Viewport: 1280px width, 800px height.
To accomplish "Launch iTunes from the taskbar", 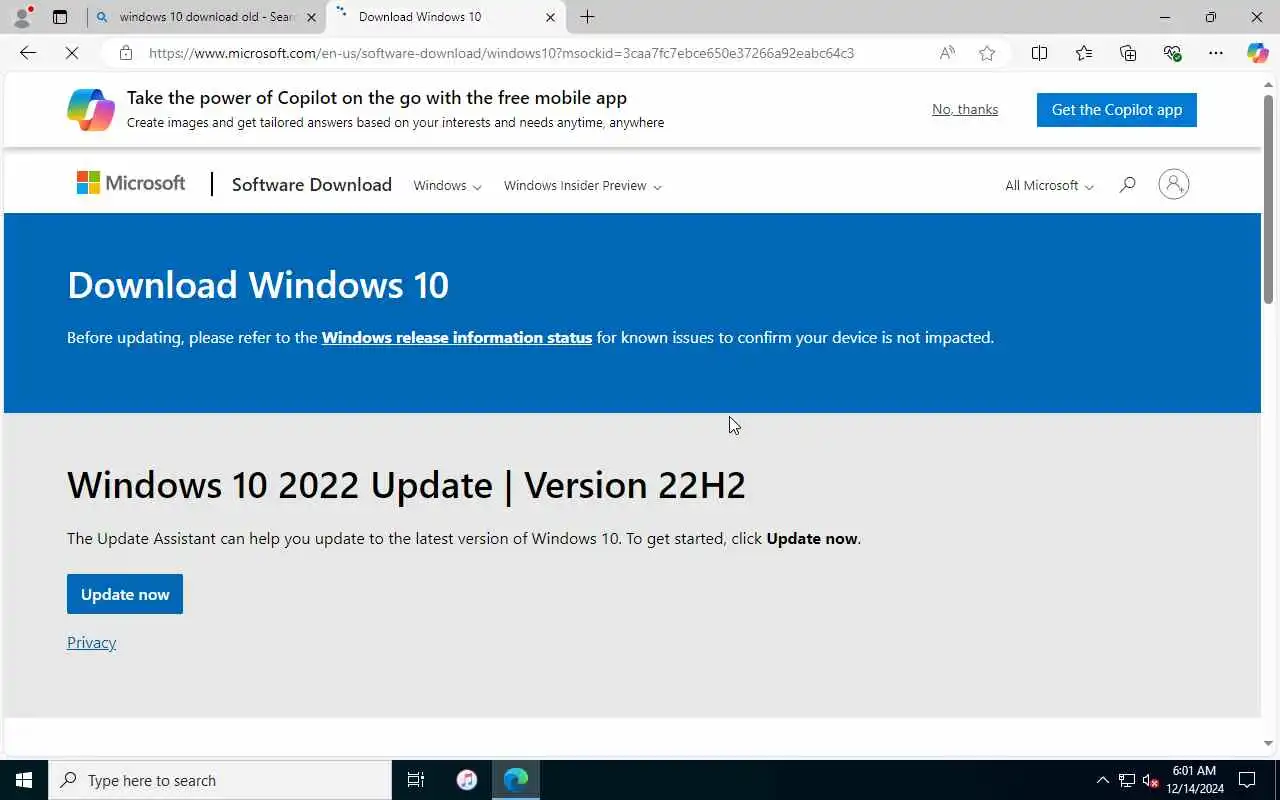I will [x=467, y=780].
